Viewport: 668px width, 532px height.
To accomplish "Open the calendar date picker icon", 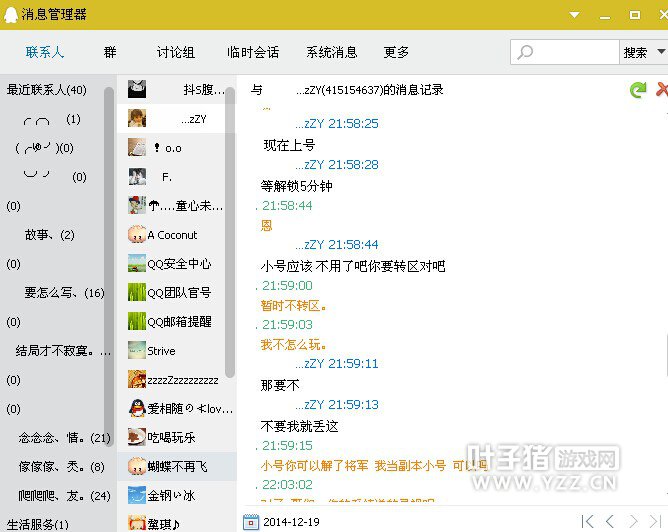I will pos(251,521).
